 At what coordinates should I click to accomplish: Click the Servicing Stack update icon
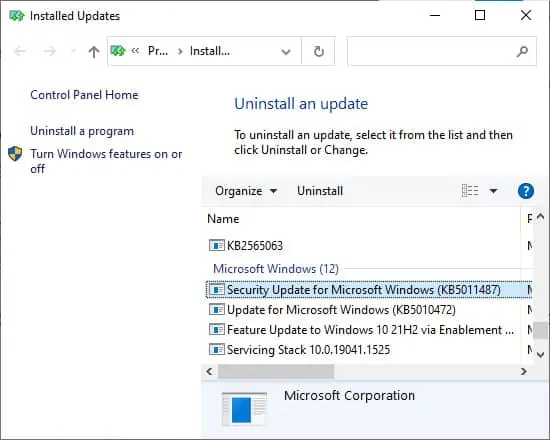217,349
